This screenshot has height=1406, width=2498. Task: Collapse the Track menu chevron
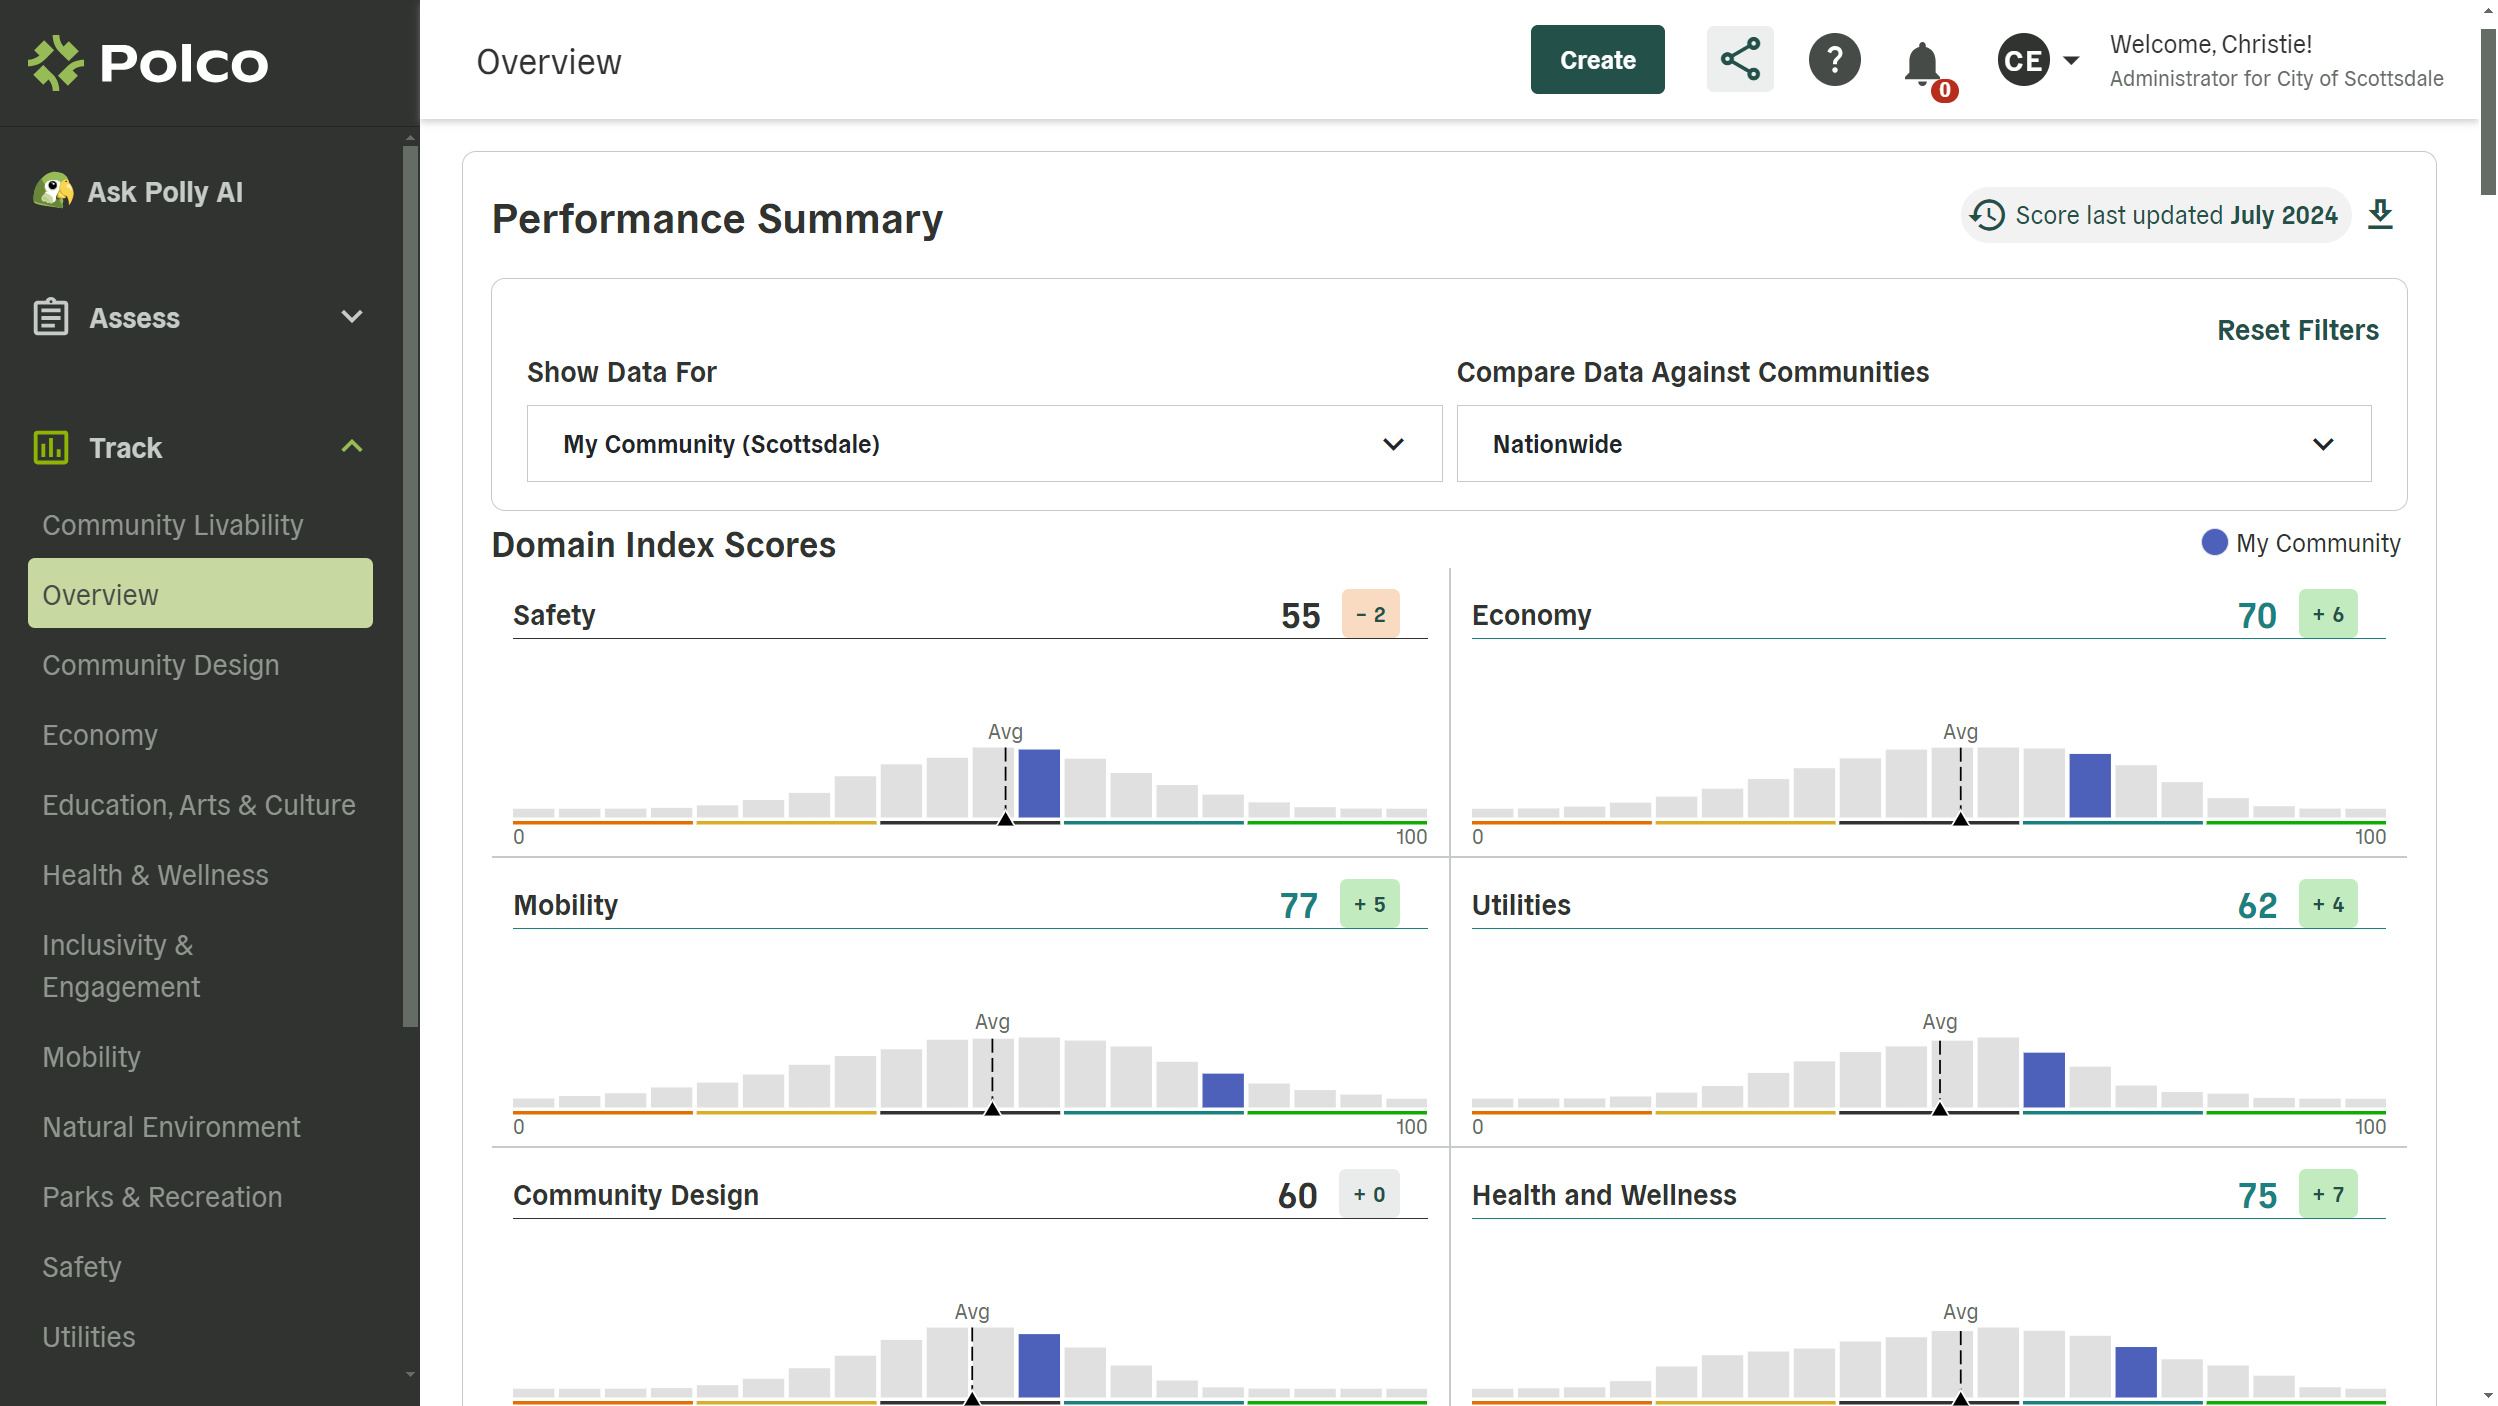pos(351,446)
